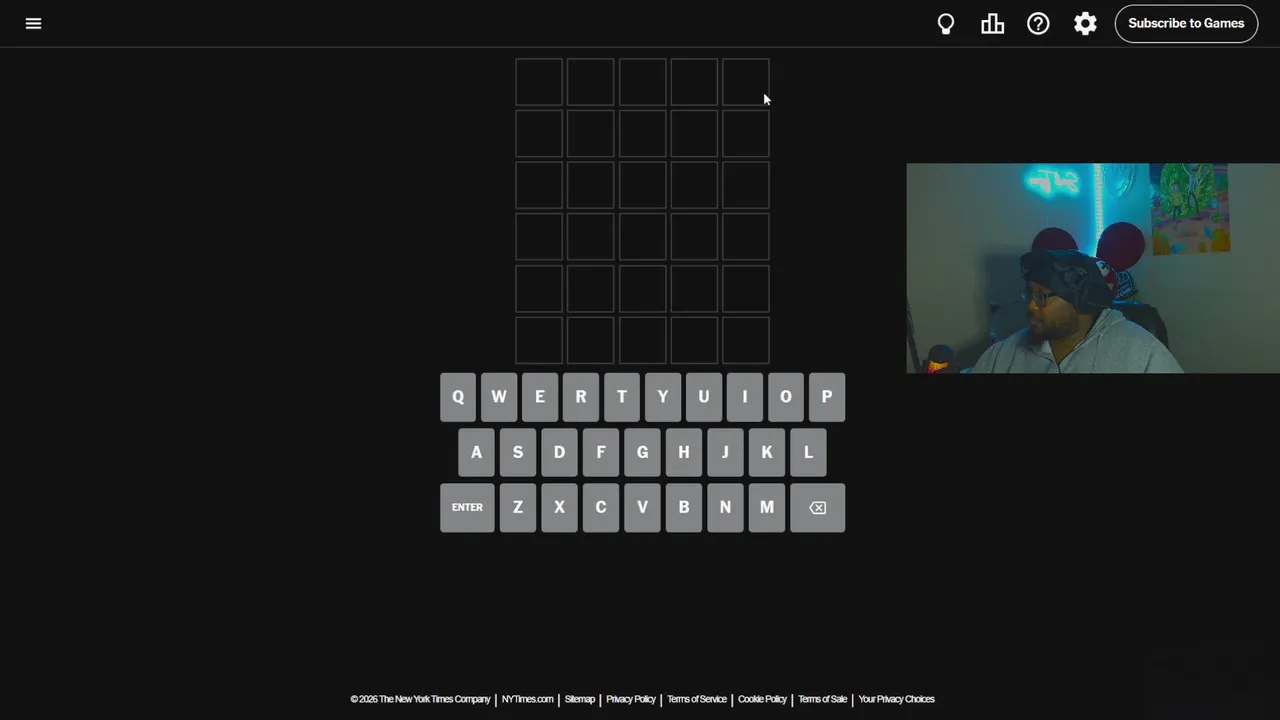Click the N key
This screenshot has width=1280, height=720.
click(x=725, y=508)
